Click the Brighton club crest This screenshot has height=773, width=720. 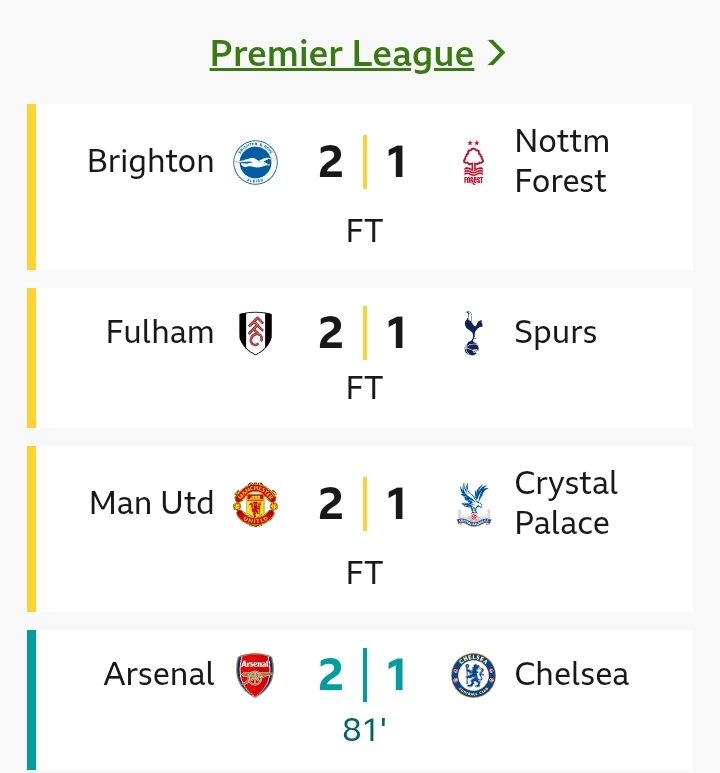point(255,162)
